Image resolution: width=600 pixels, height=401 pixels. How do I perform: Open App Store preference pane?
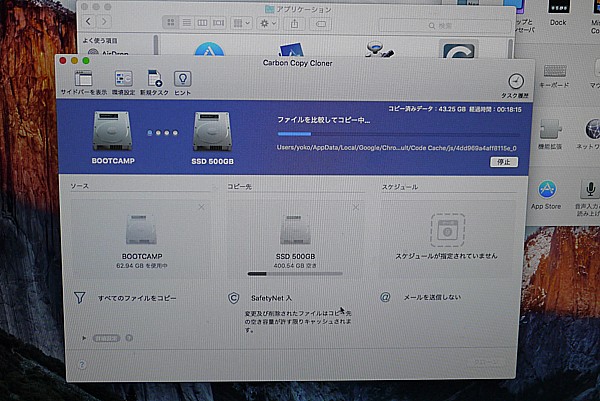coord(546,195)
